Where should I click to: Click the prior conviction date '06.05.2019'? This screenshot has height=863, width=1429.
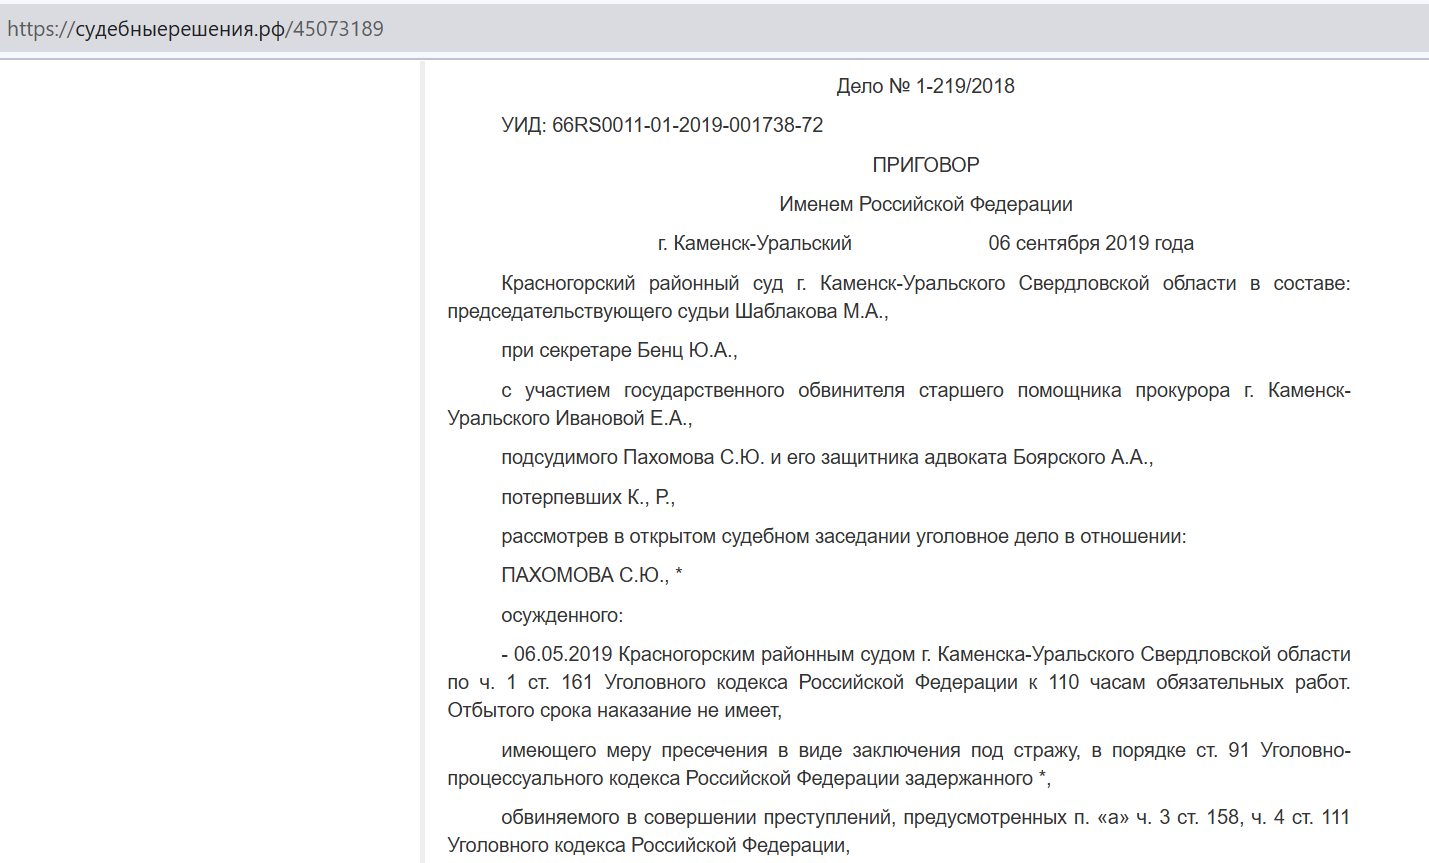[563, 654]
